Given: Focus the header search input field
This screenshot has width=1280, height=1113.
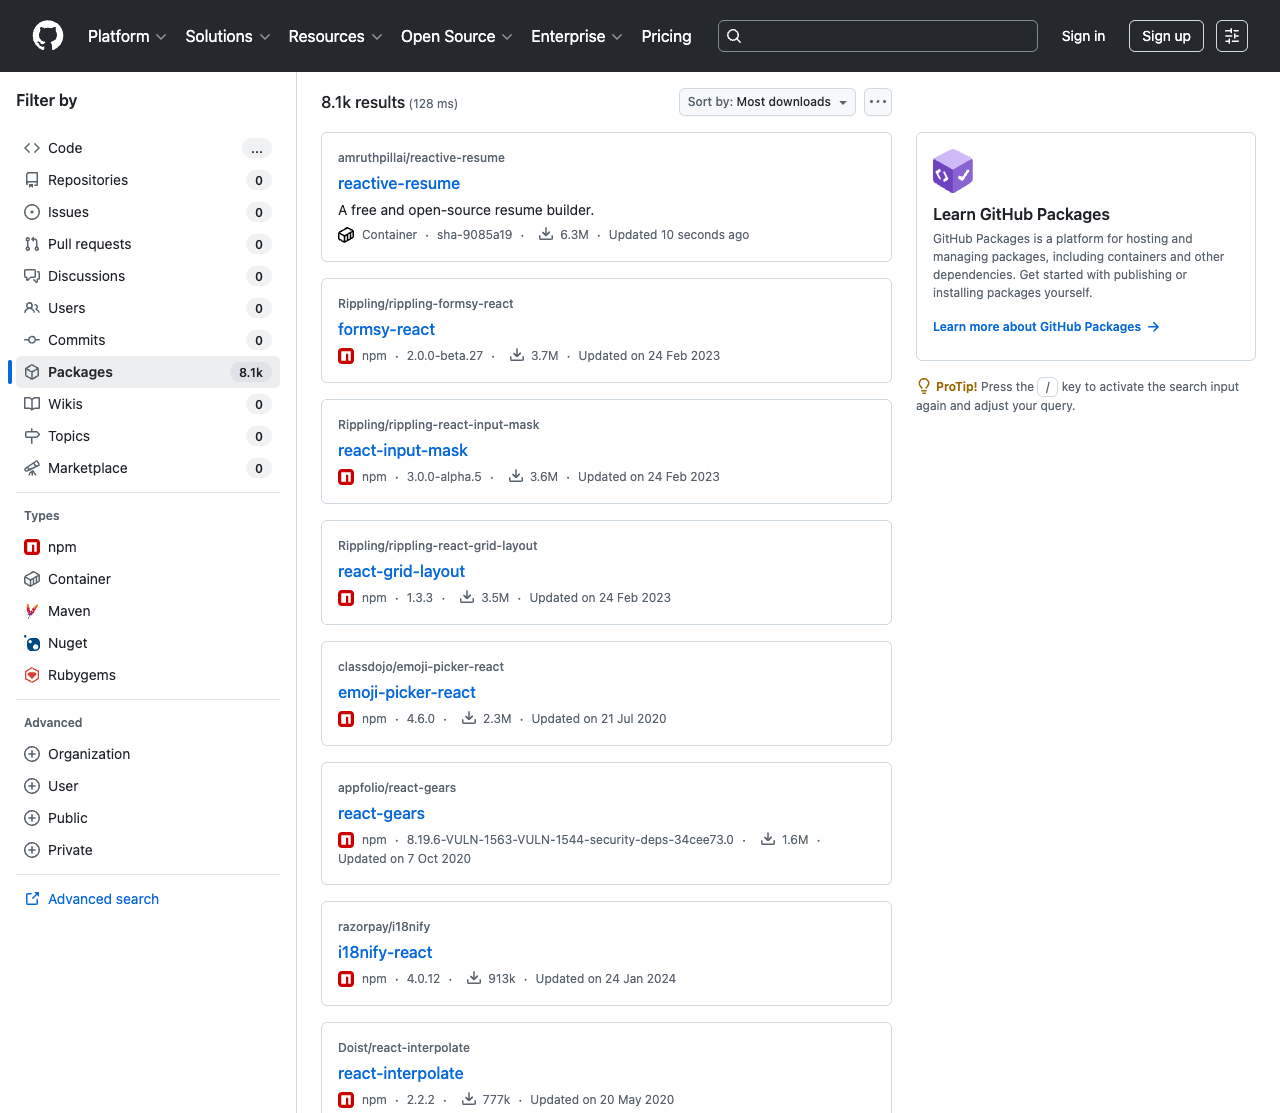Looking at the screenshot, I should coord(878,36).
